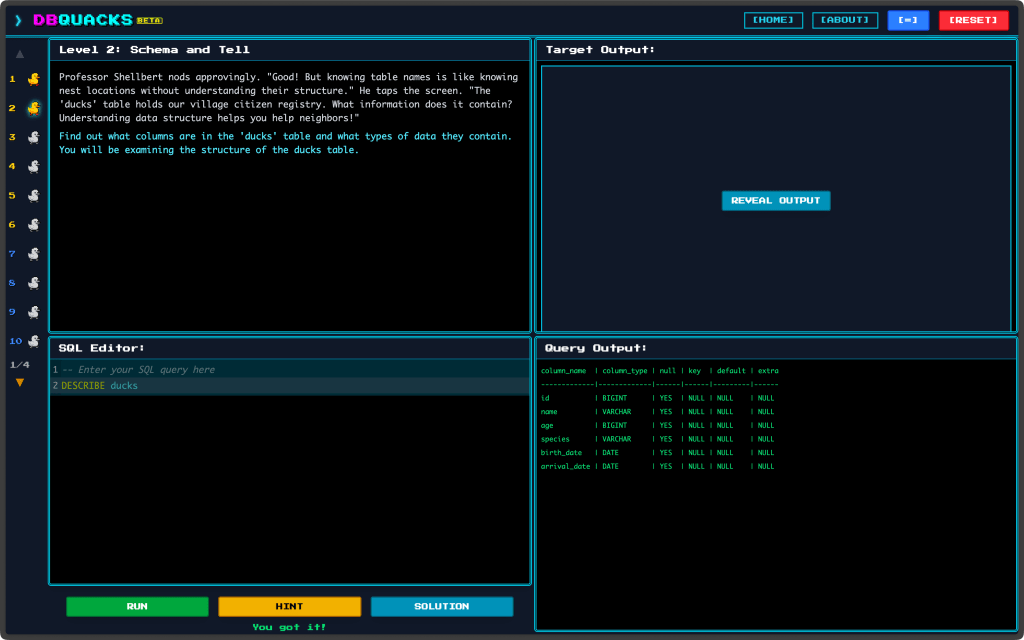Go to next level page arrow
The height and width of the screenshot is (640, 1024).
(20, 383)
